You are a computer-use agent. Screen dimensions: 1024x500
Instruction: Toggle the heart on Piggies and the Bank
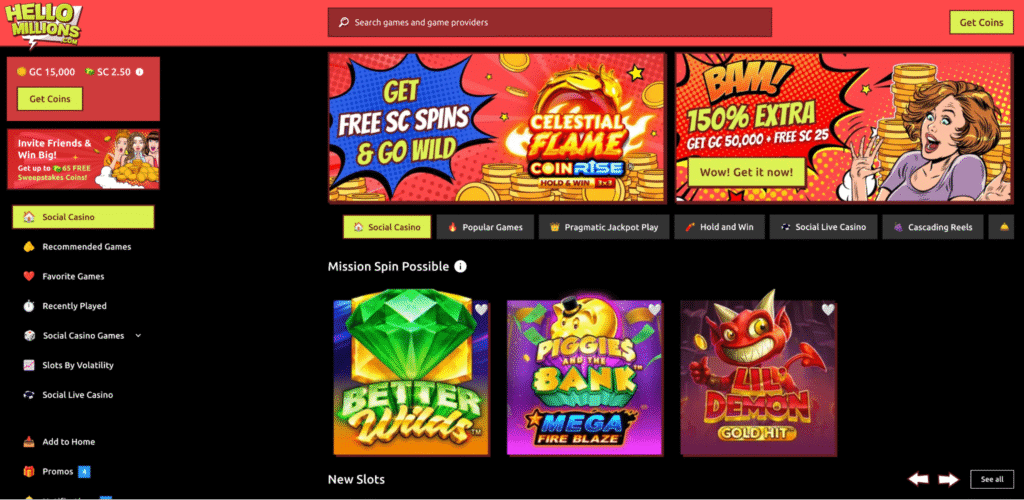click(x=654, y=309)
